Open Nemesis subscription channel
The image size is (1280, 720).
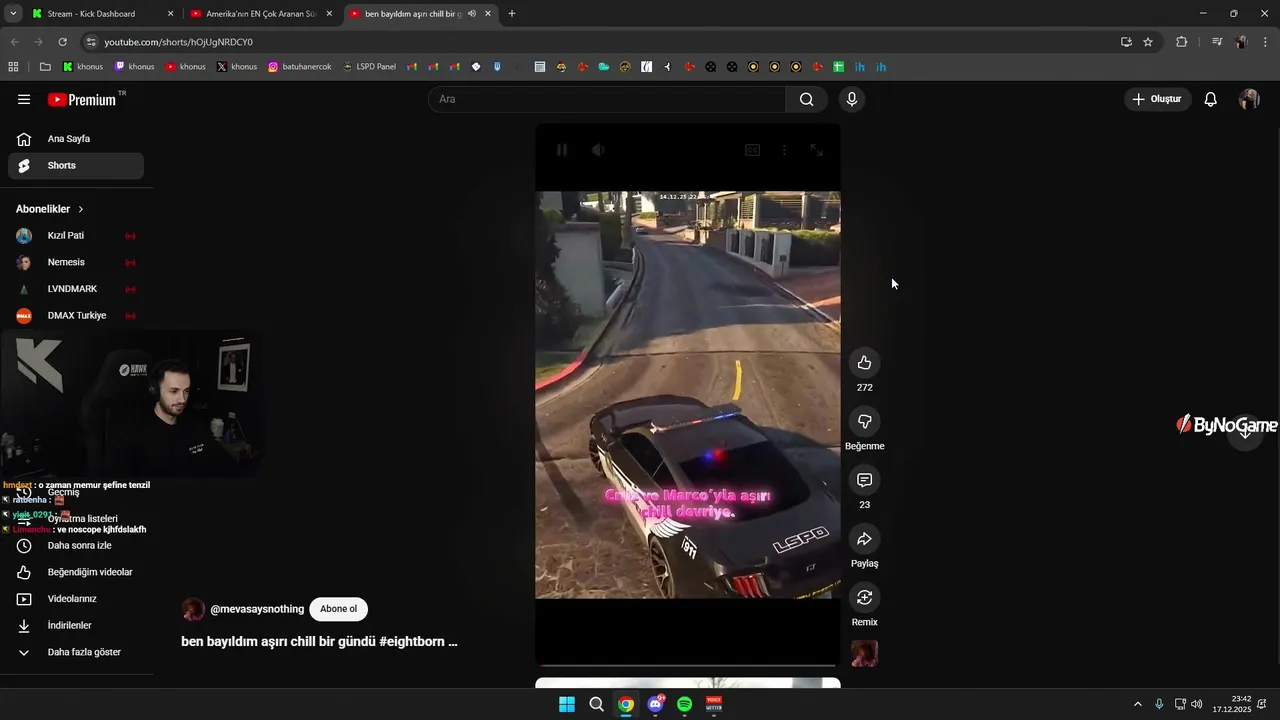[x=76, y=262]
